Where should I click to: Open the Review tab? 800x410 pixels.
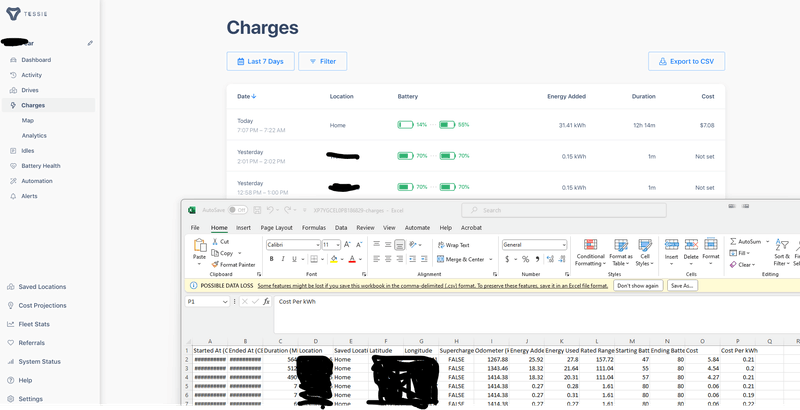pos(365,228)
